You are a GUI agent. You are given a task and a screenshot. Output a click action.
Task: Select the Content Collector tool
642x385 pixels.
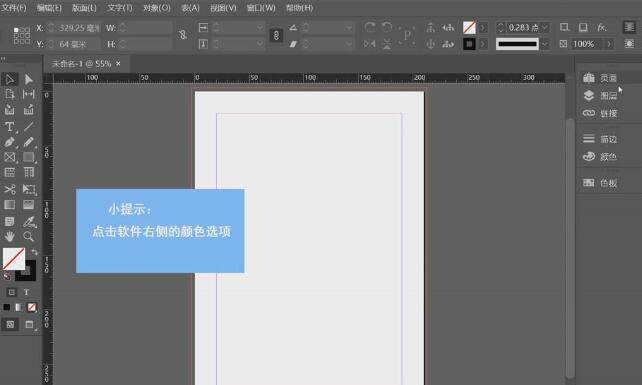point(9,110)
